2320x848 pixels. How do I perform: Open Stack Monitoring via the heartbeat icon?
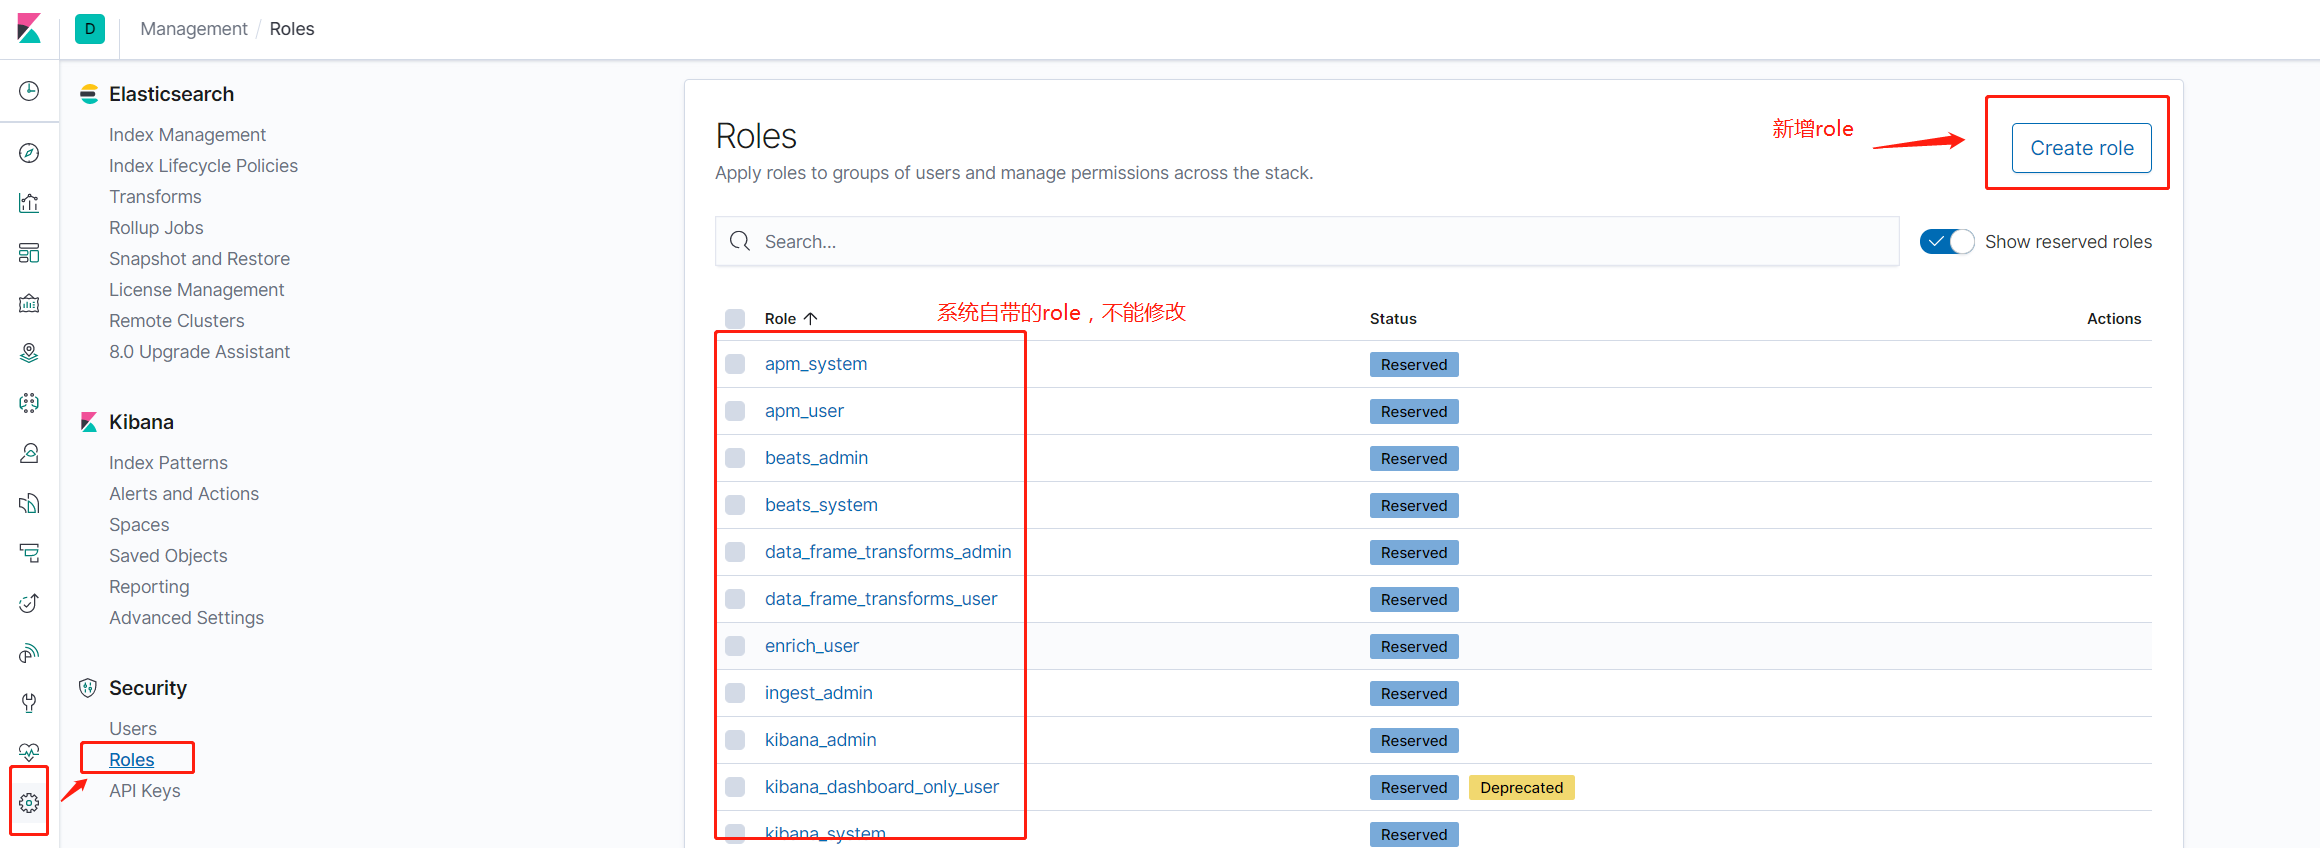(29, 751)
